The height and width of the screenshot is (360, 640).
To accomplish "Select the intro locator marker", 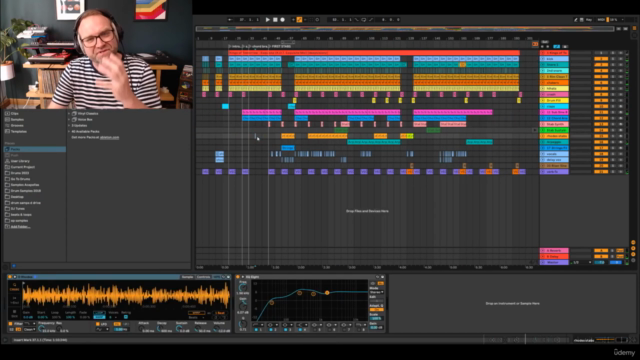I will (235, 47).
